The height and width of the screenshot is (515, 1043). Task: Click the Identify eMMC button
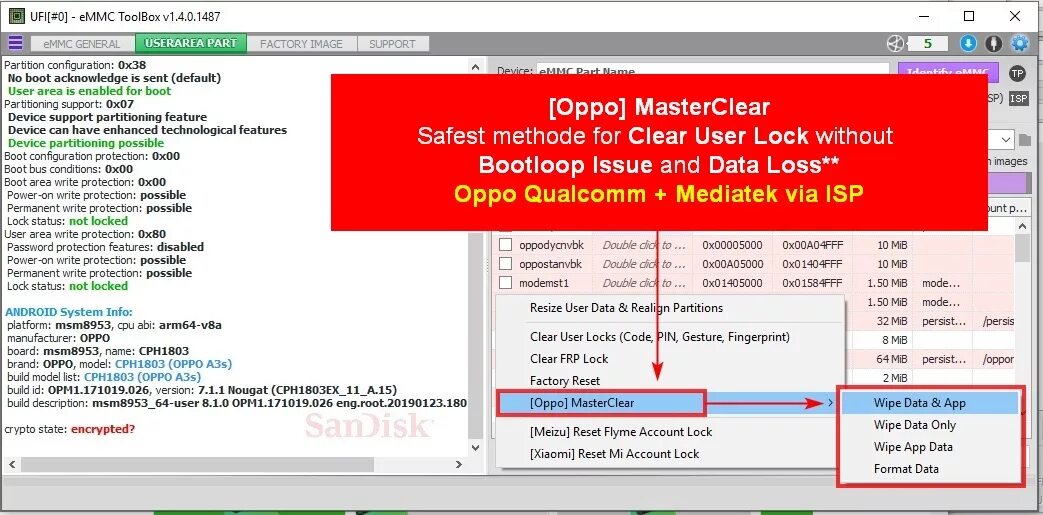[948, 72]
